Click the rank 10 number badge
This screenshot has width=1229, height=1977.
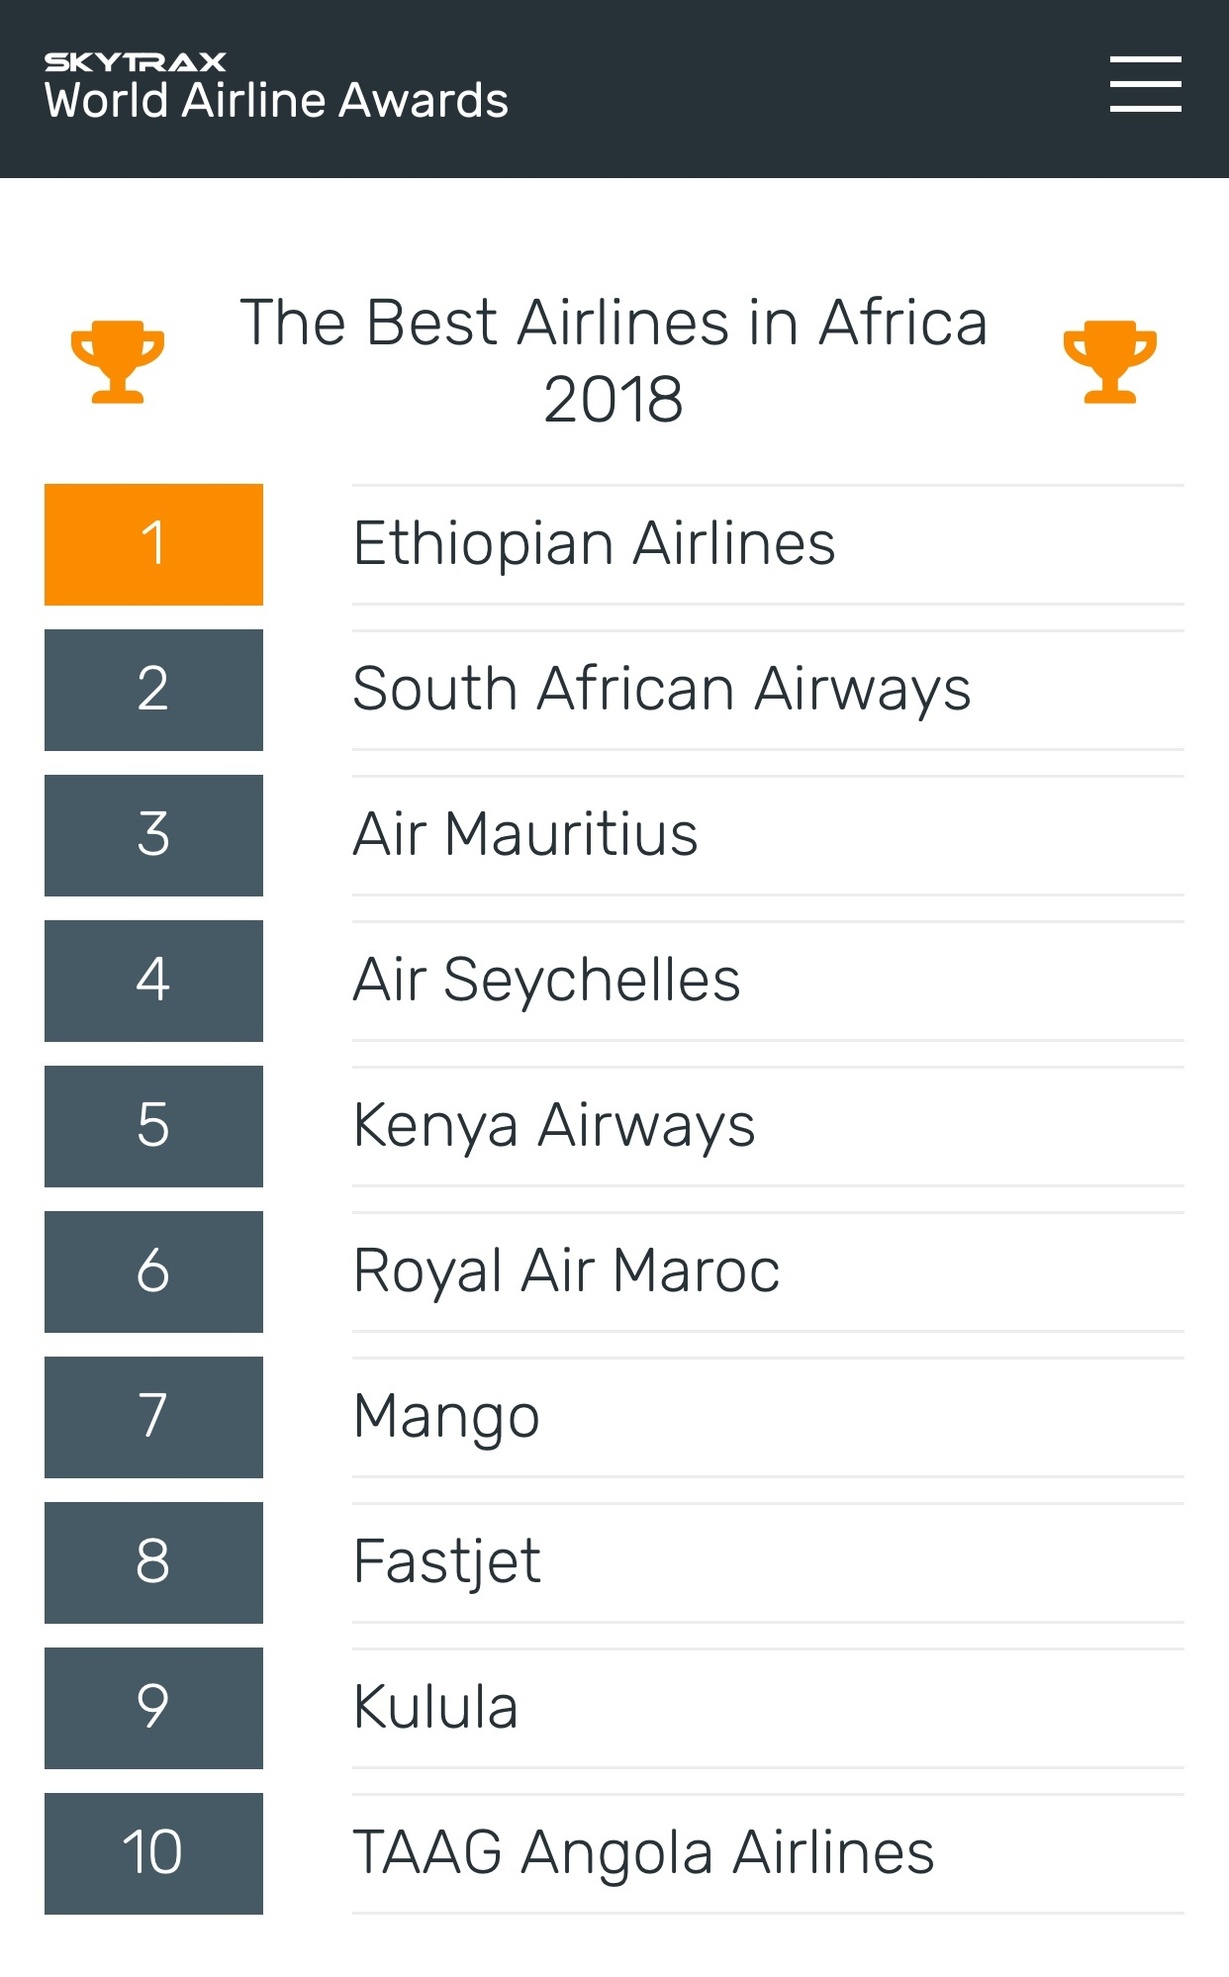click(153, 1853)
